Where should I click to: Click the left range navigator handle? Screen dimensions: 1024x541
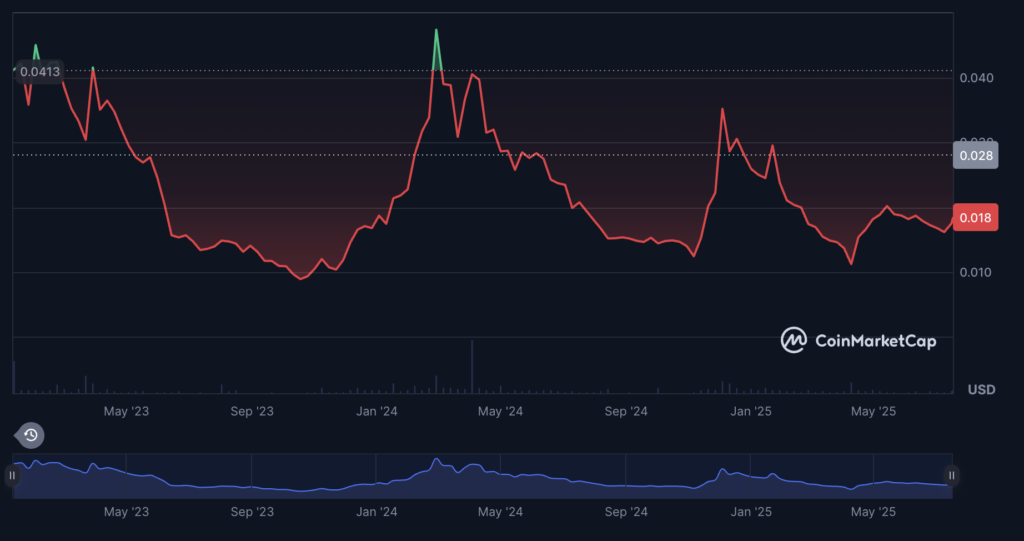12,476
